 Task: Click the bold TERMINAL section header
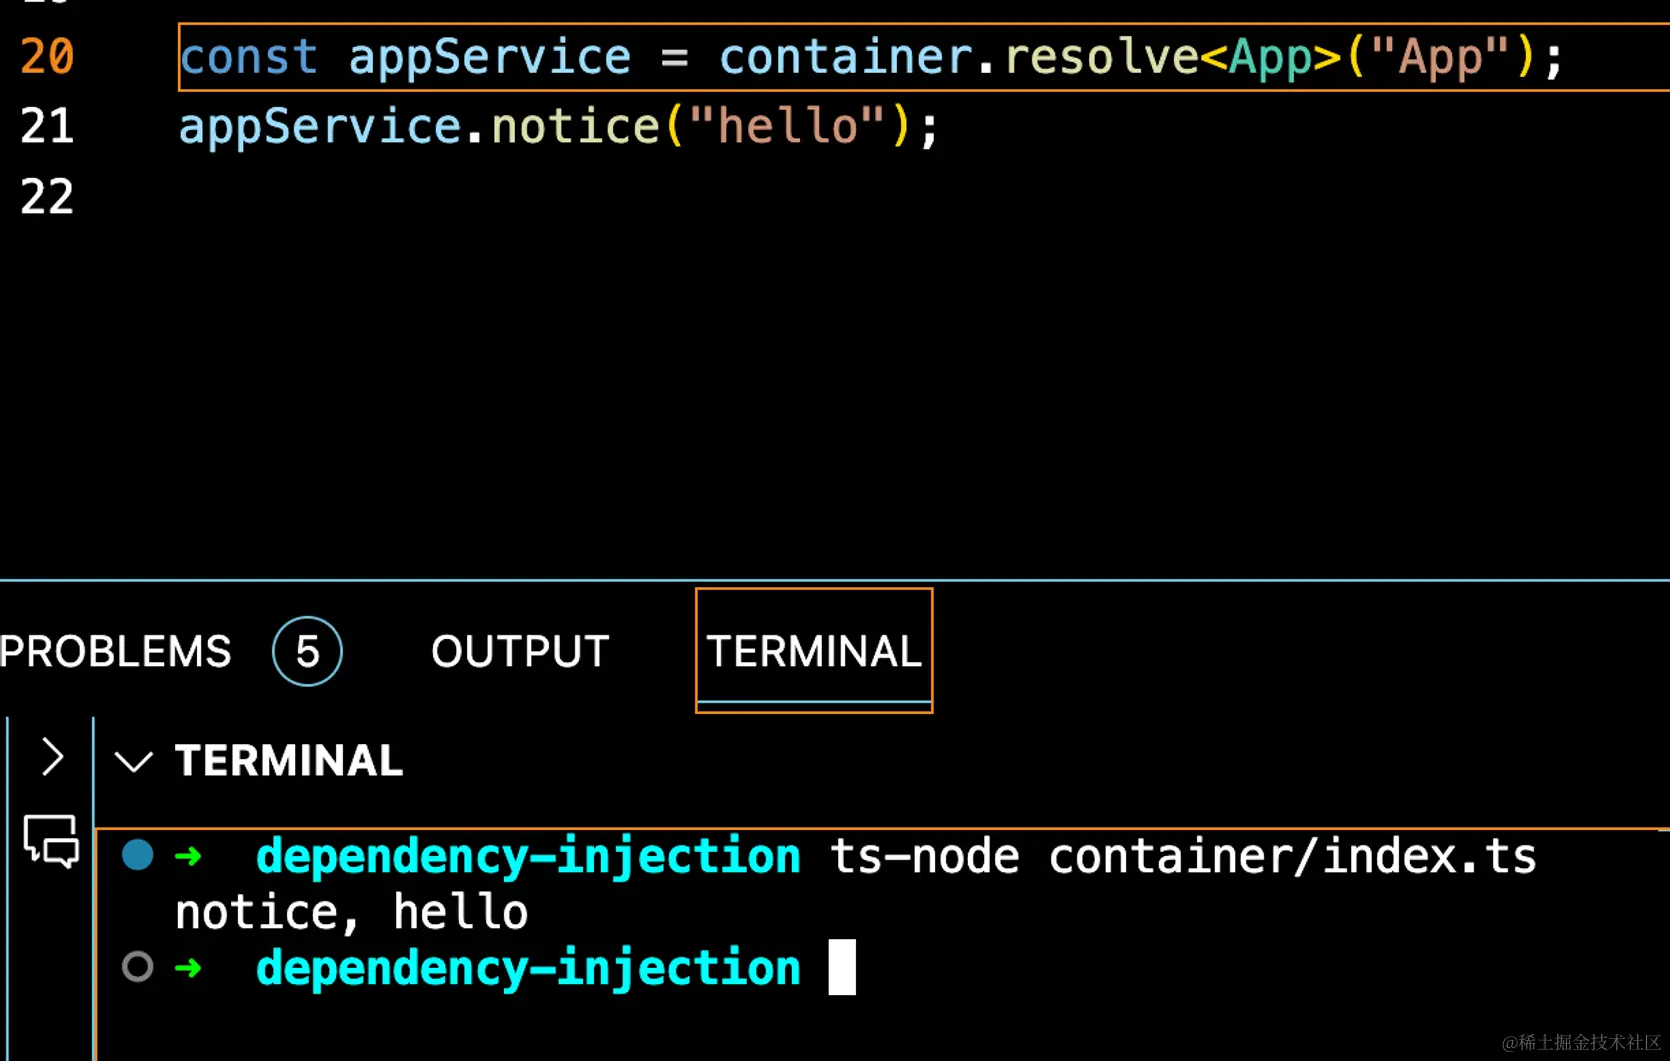(x=289, y=761)
